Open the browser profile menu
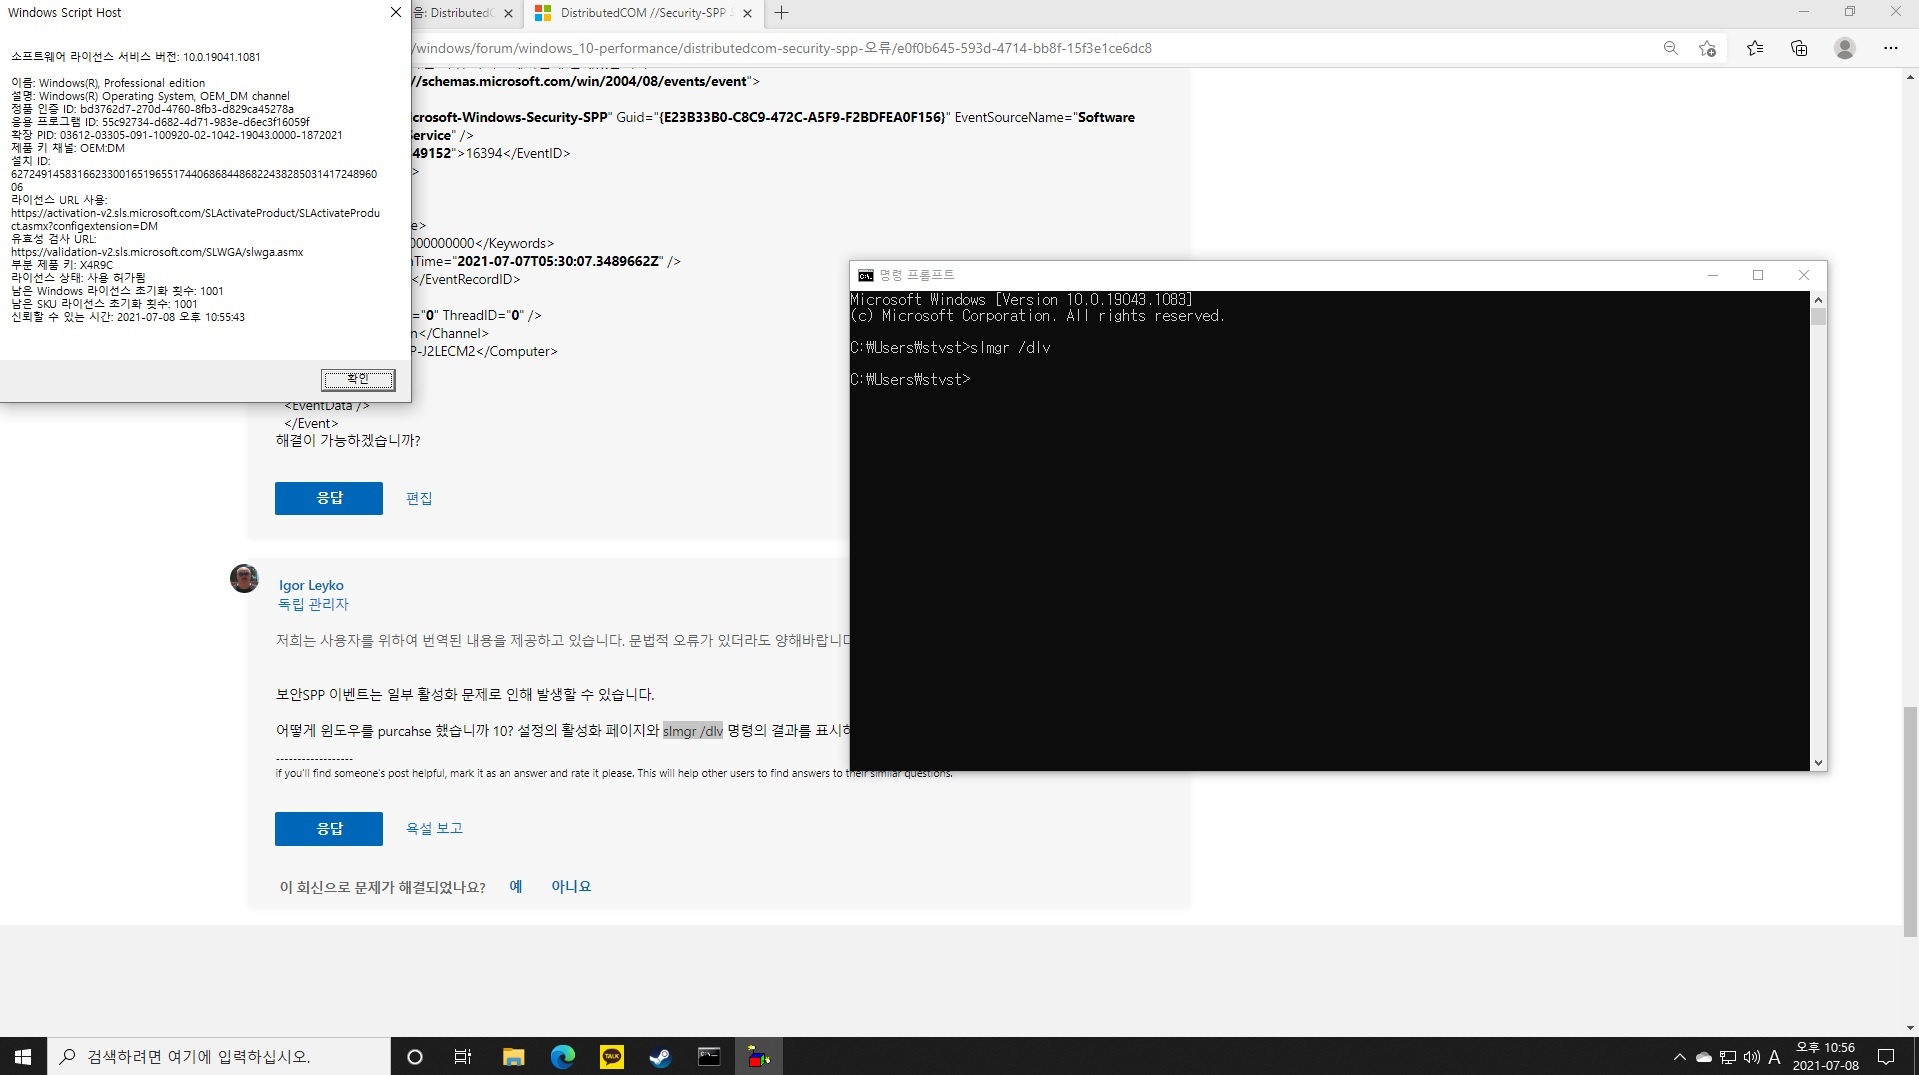 pos(1845,48)
